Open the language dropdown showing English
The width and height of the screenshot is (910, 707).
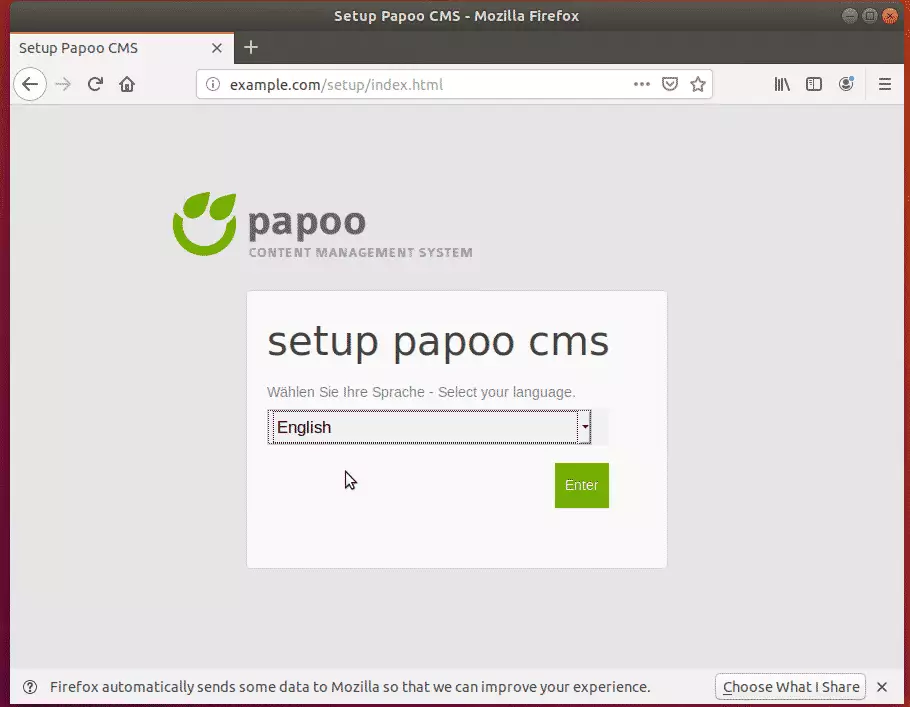[x=429, y=427]
